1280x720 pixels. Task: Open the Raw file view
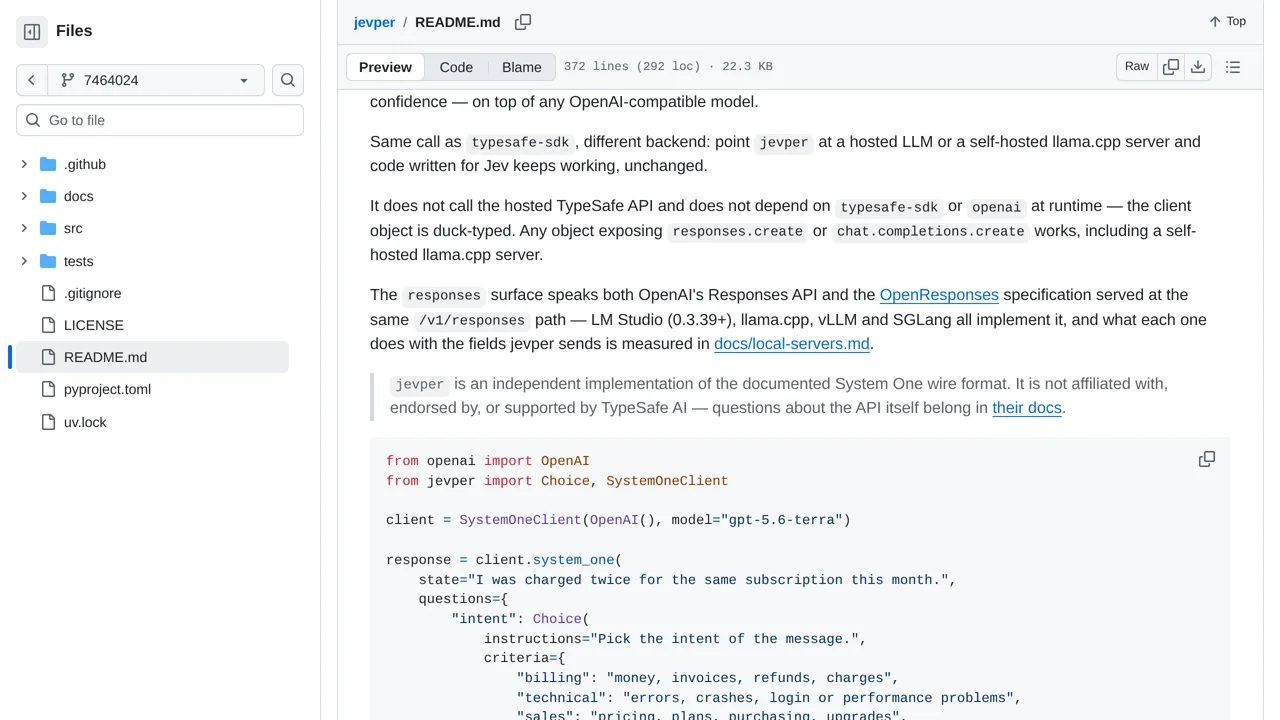[x=1137, y=67]
